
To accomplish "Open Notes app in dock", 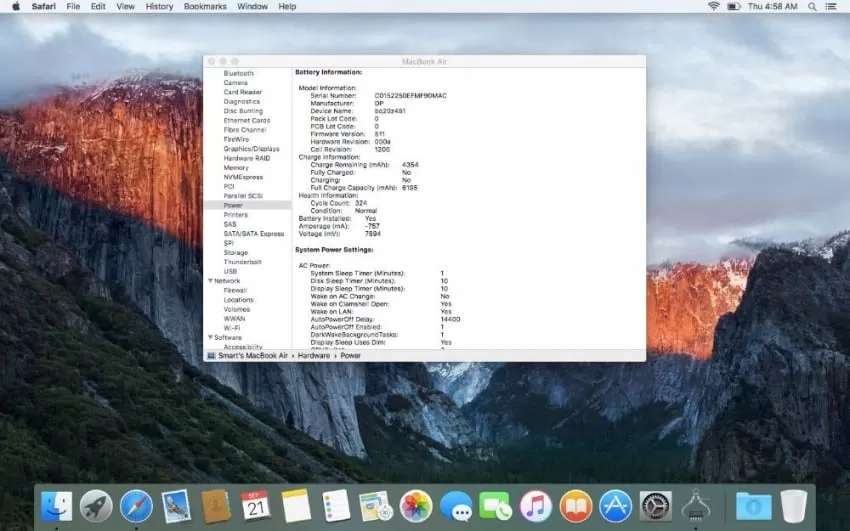I will 296,506.
